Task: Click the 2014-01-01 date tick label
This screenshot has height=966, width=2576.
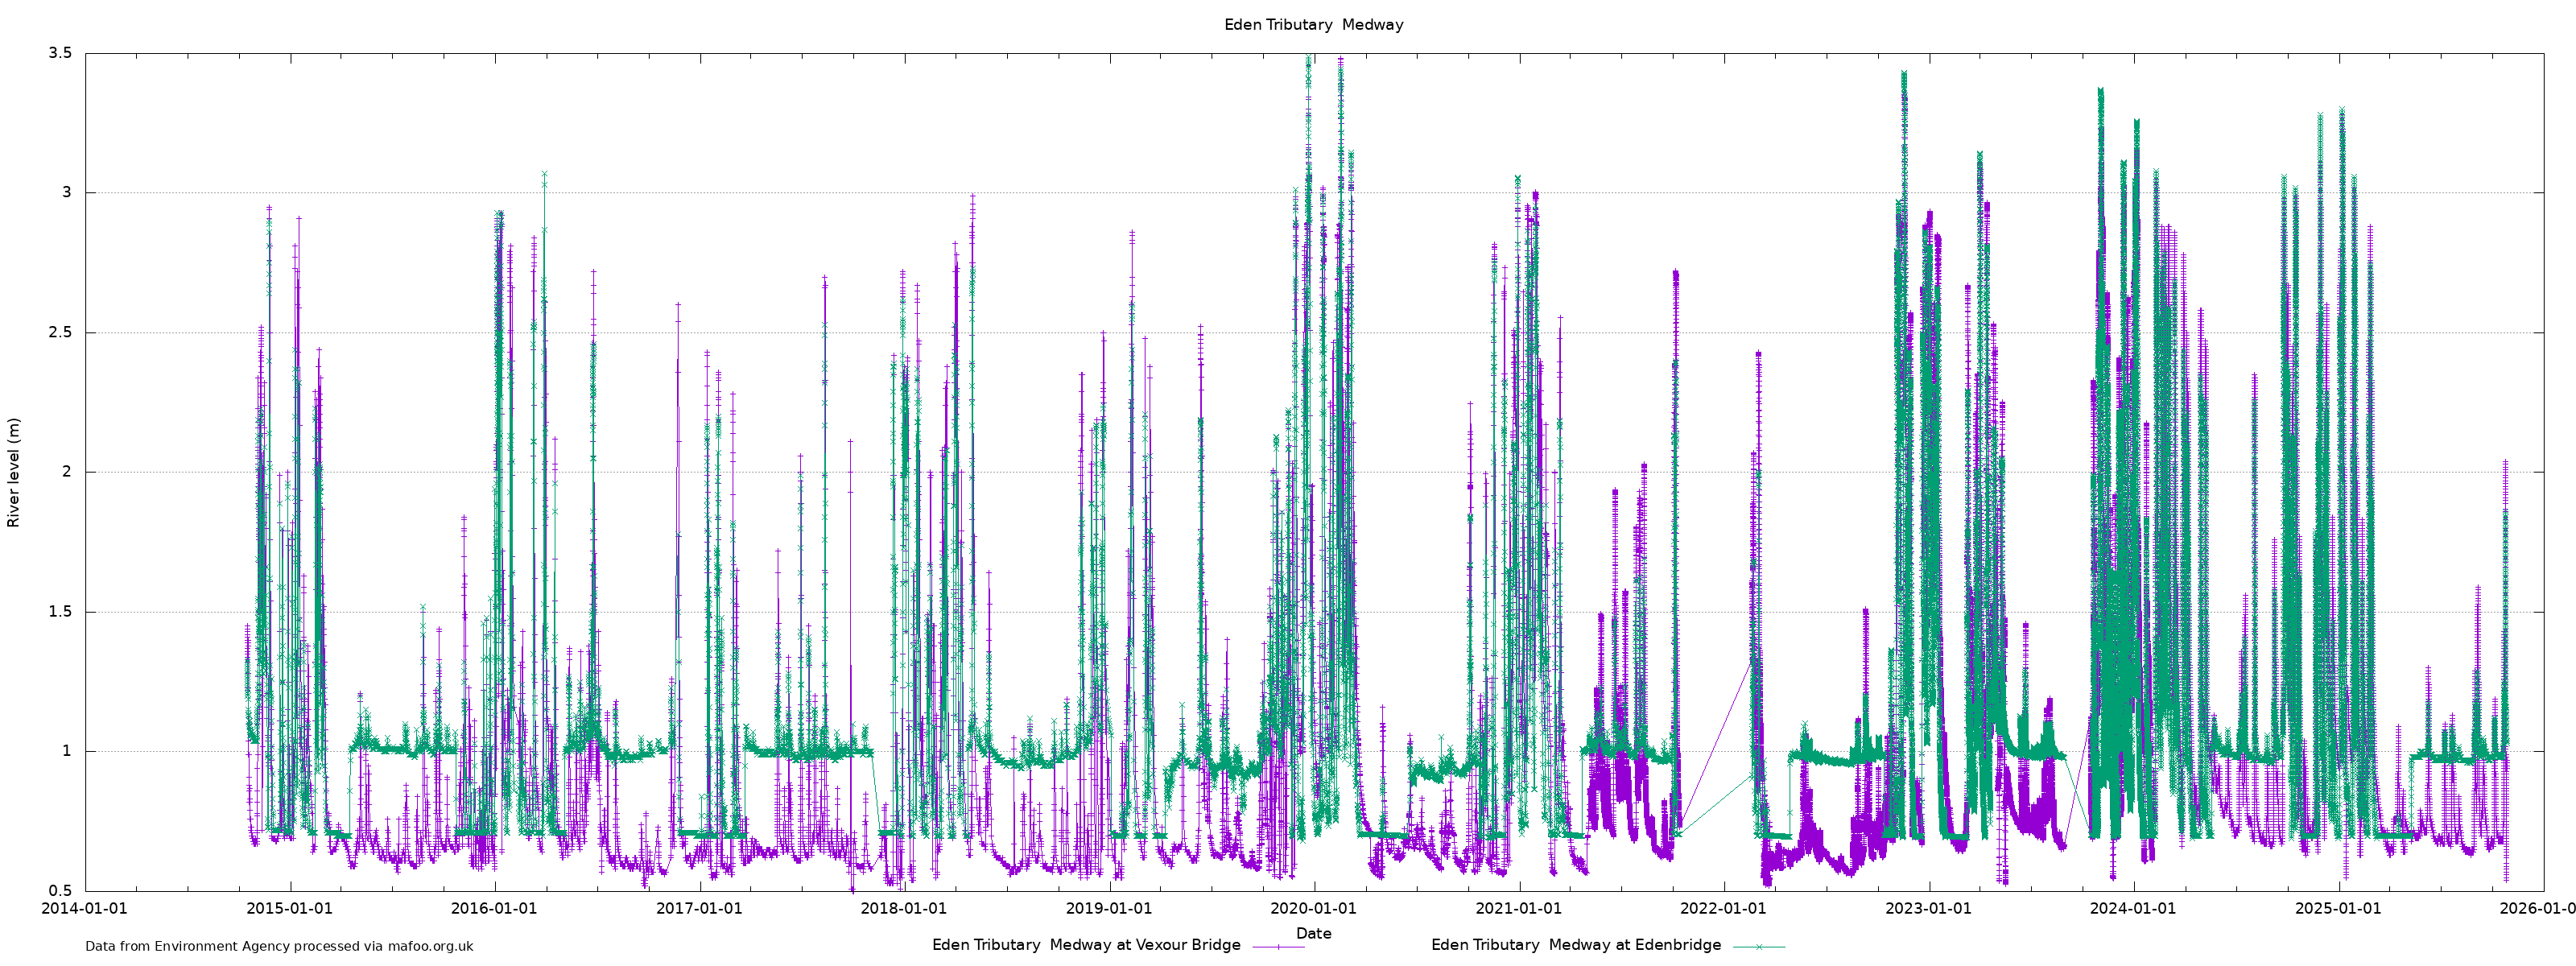Action: (x=84, y=909)
